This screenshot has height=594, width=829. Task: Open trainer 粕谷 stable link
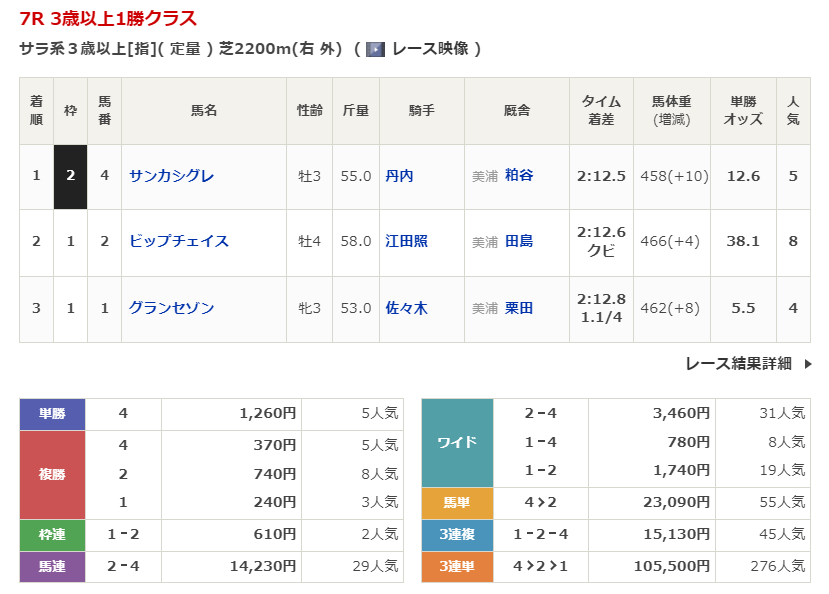click(x=519, y=175)
